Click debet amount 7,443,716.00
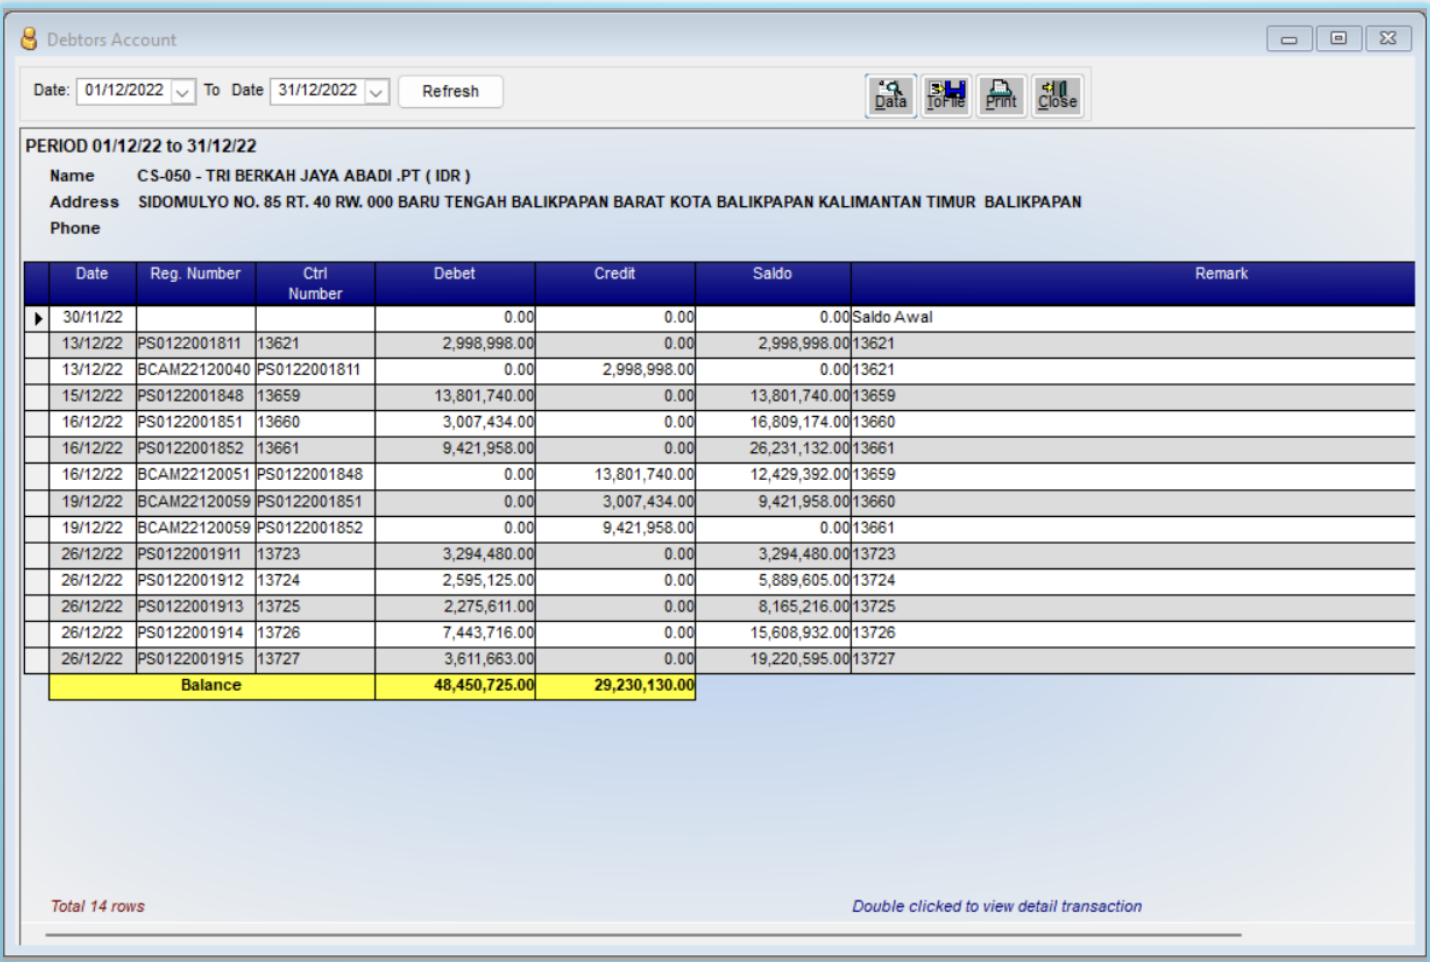 pos(455,632)
